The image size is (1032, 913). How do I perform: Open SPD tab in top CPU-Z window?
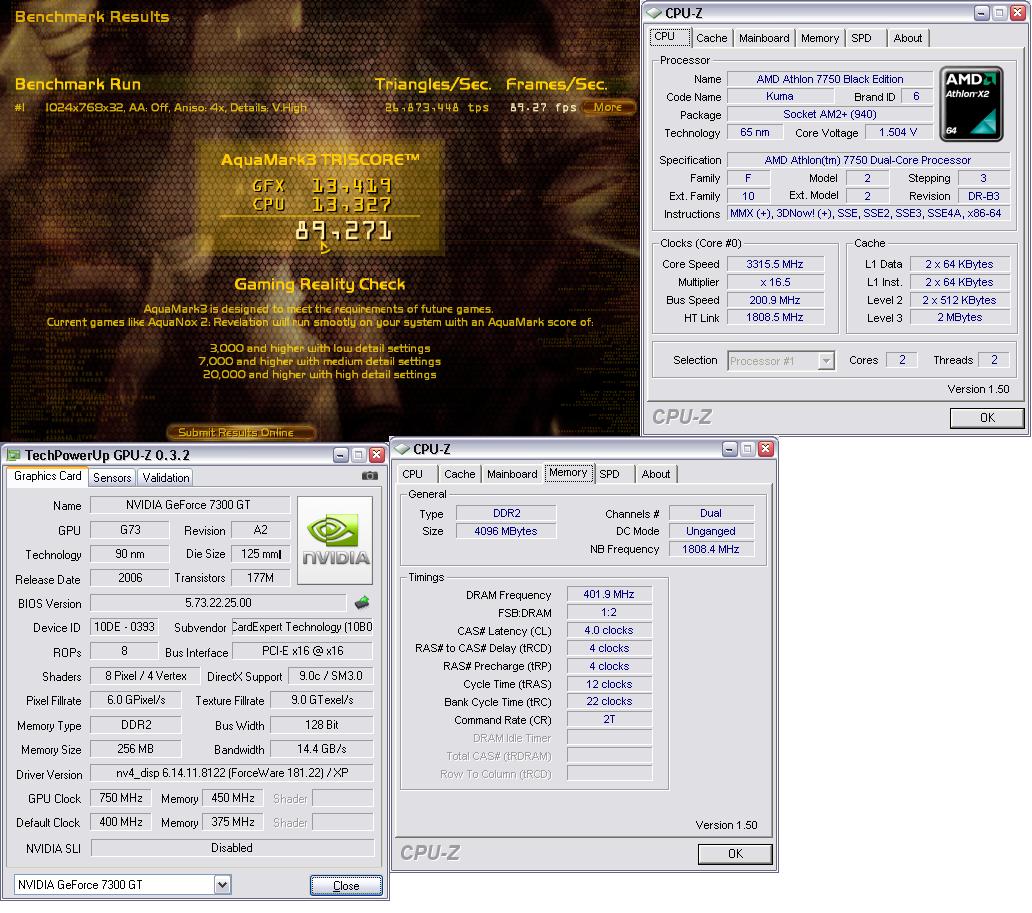[x=861, y=38]
